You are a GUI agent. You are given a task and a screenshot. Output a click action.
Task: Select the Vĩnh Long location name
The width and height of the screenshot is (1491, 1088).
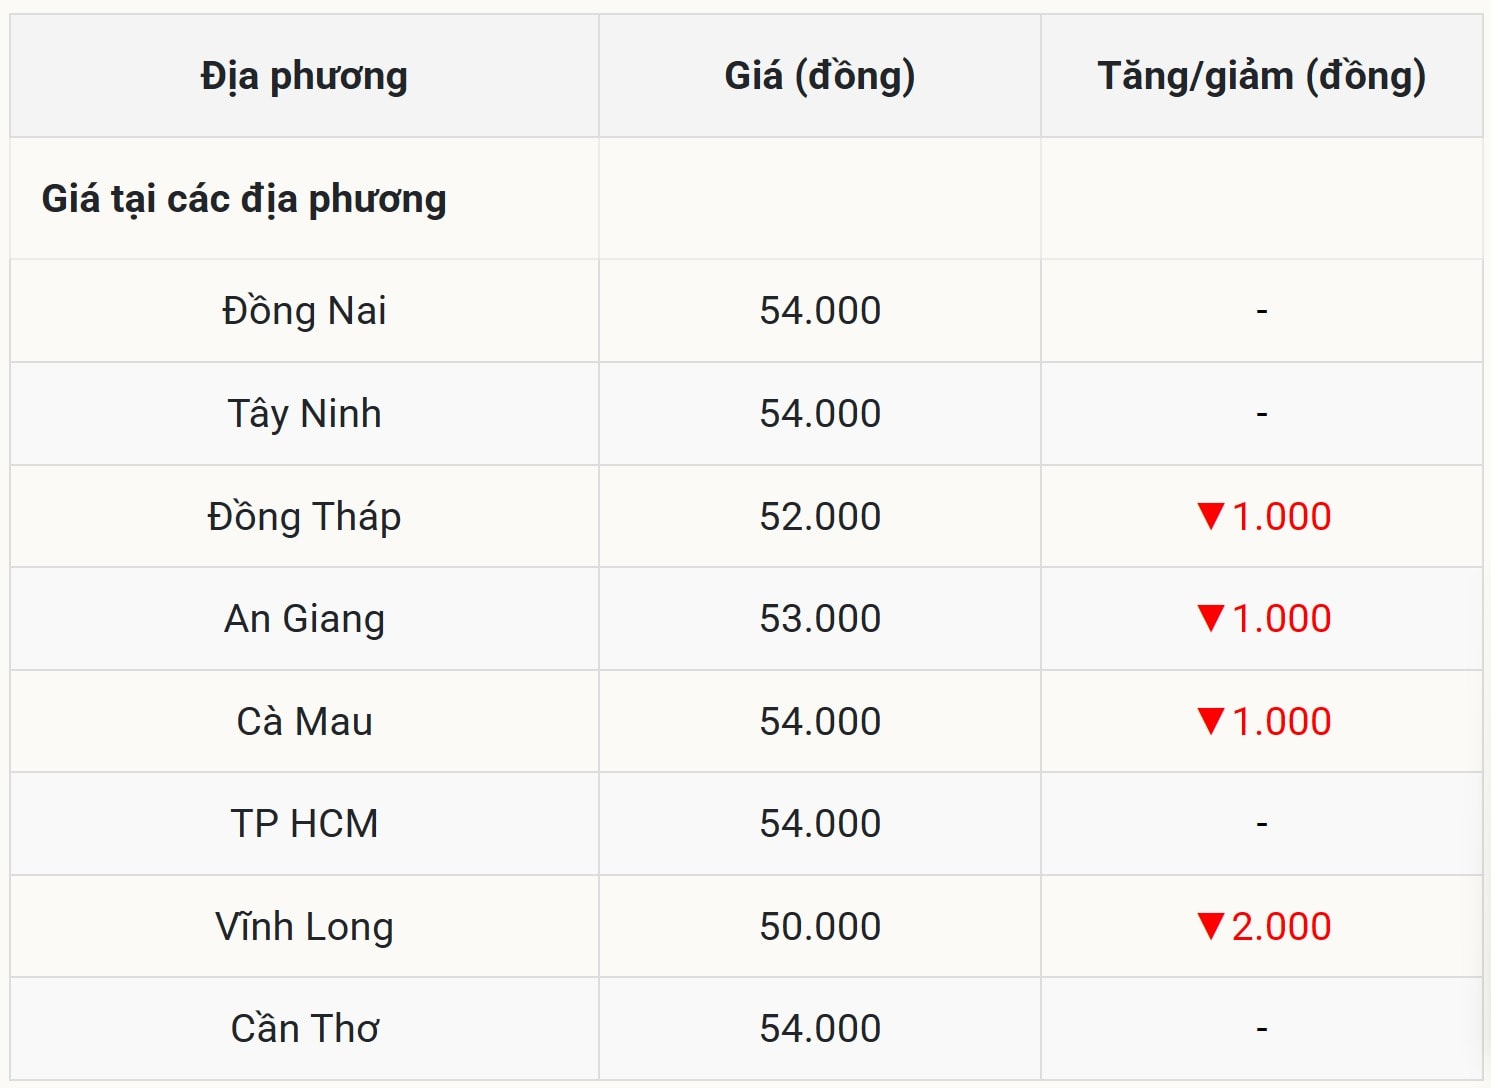304,927
